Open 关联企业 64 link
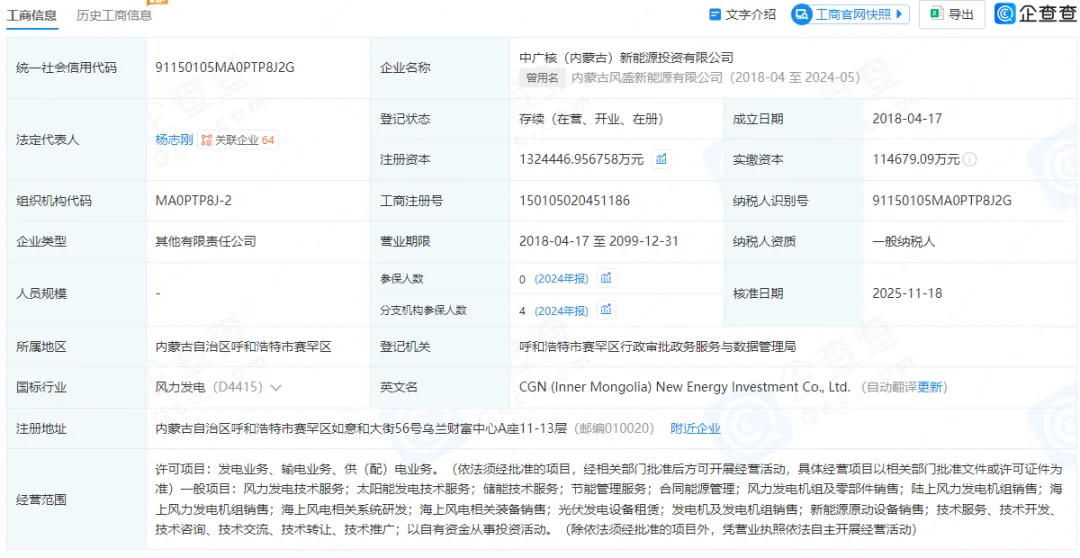The height and width of the screenshot is (558, 1080). (x=238, y=140)
